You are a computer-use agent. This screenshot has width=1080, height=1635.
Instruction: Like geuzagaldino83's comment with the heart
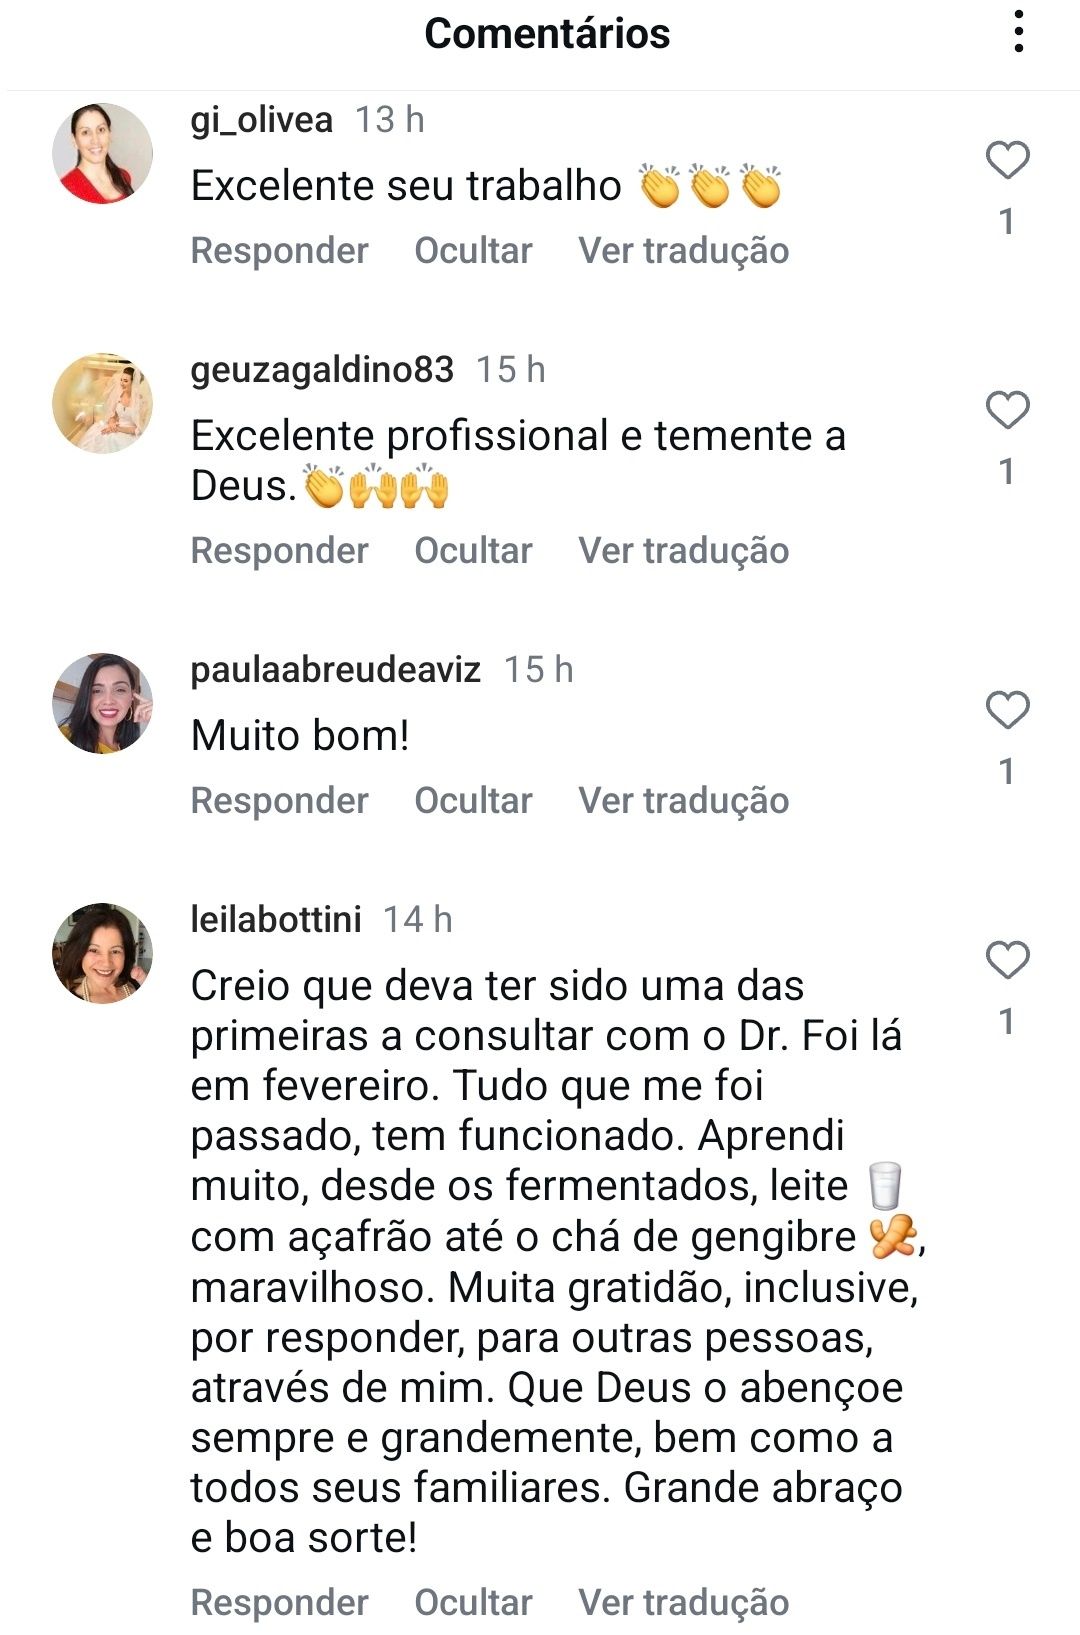[1007, 411]
